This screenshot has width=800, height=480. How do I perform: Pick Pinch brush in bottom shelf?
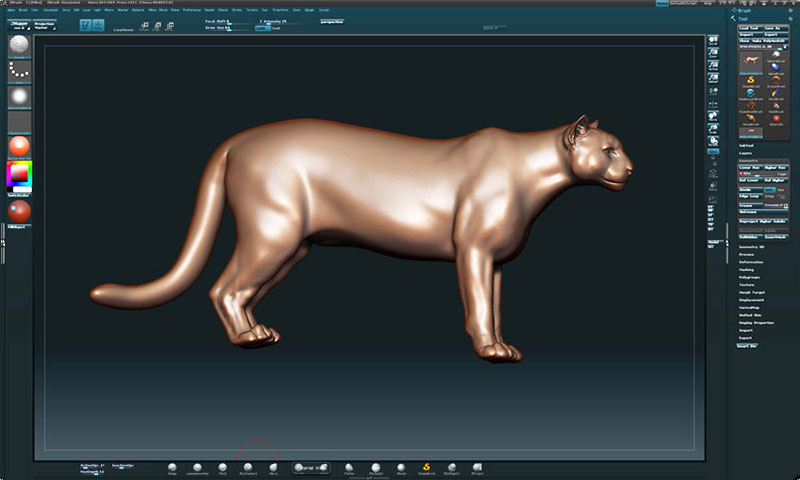tap(222, 468)
